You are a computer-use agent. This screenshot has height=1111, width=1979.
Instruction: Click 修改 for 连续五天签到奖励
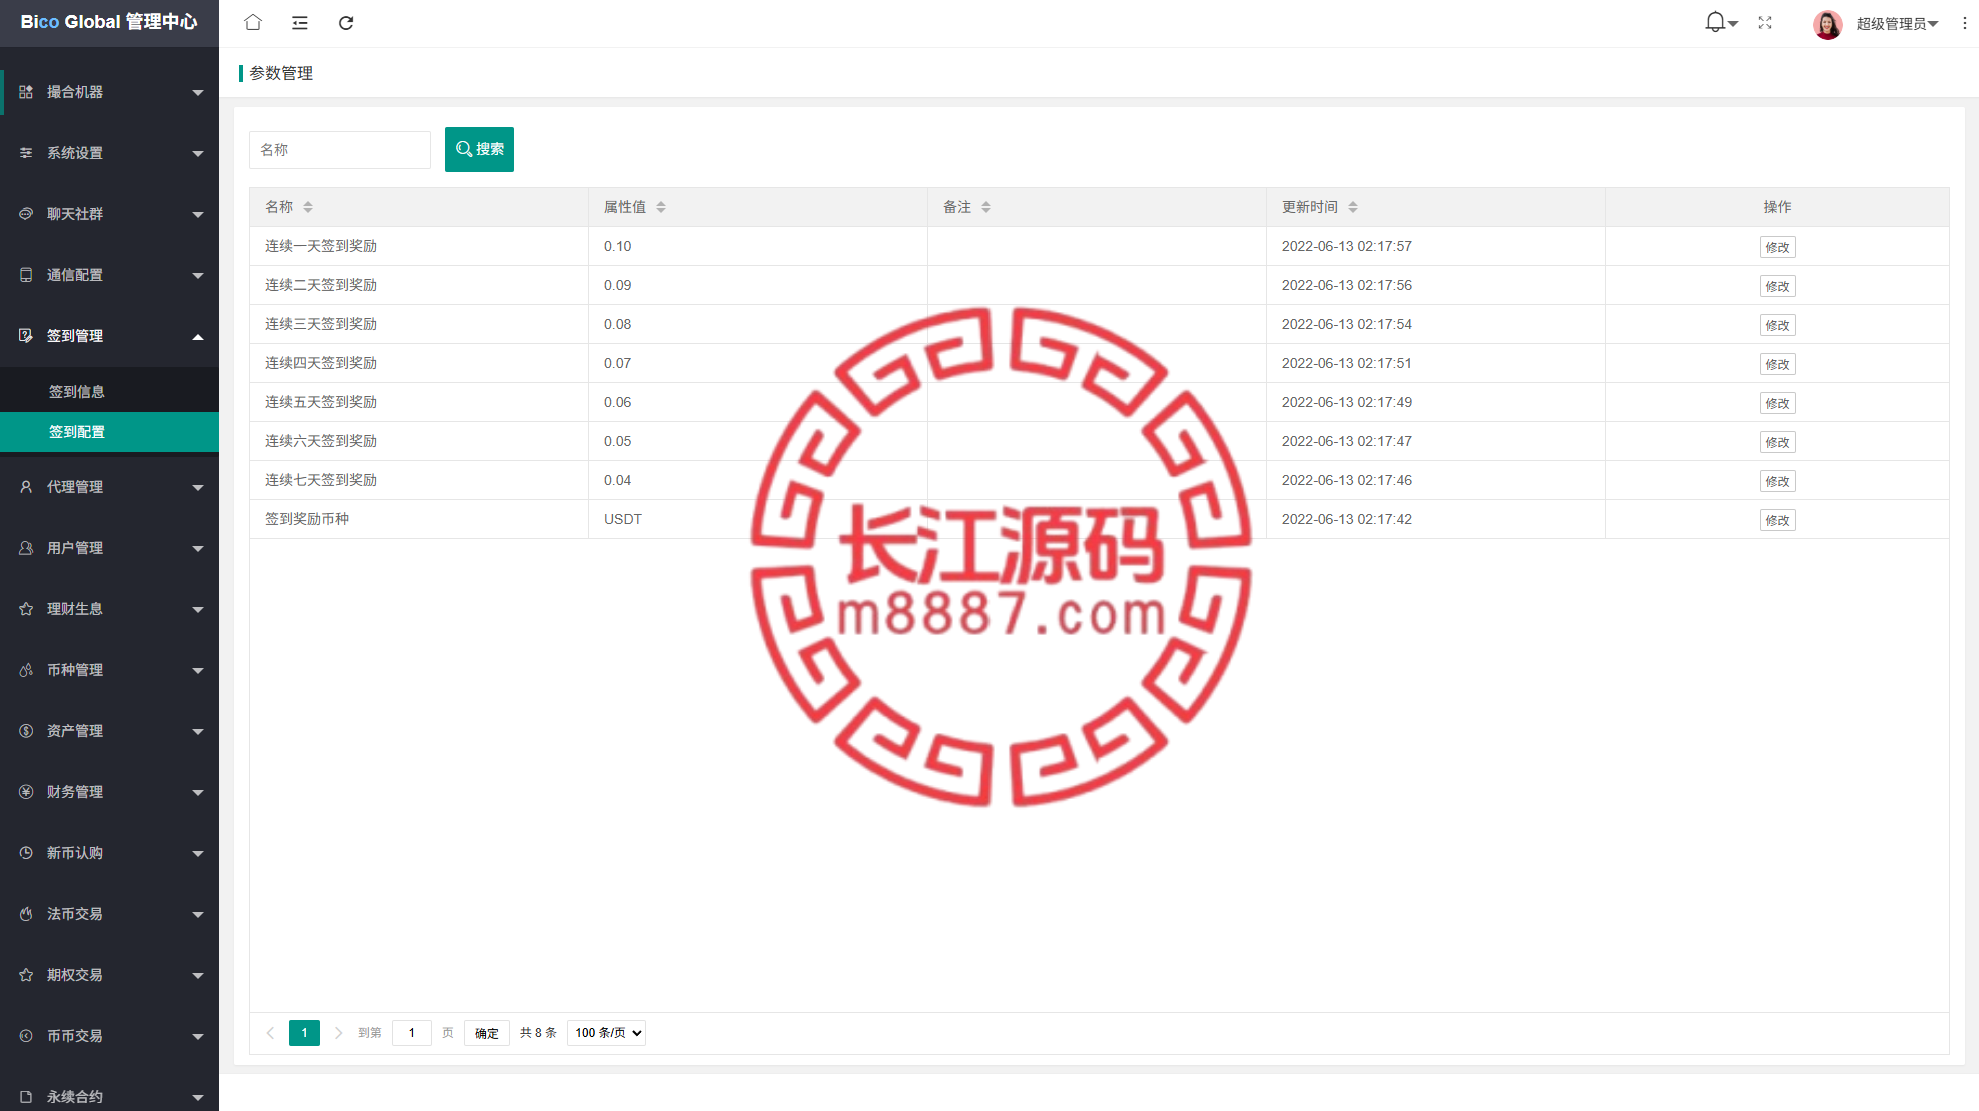pos(1777,403)
